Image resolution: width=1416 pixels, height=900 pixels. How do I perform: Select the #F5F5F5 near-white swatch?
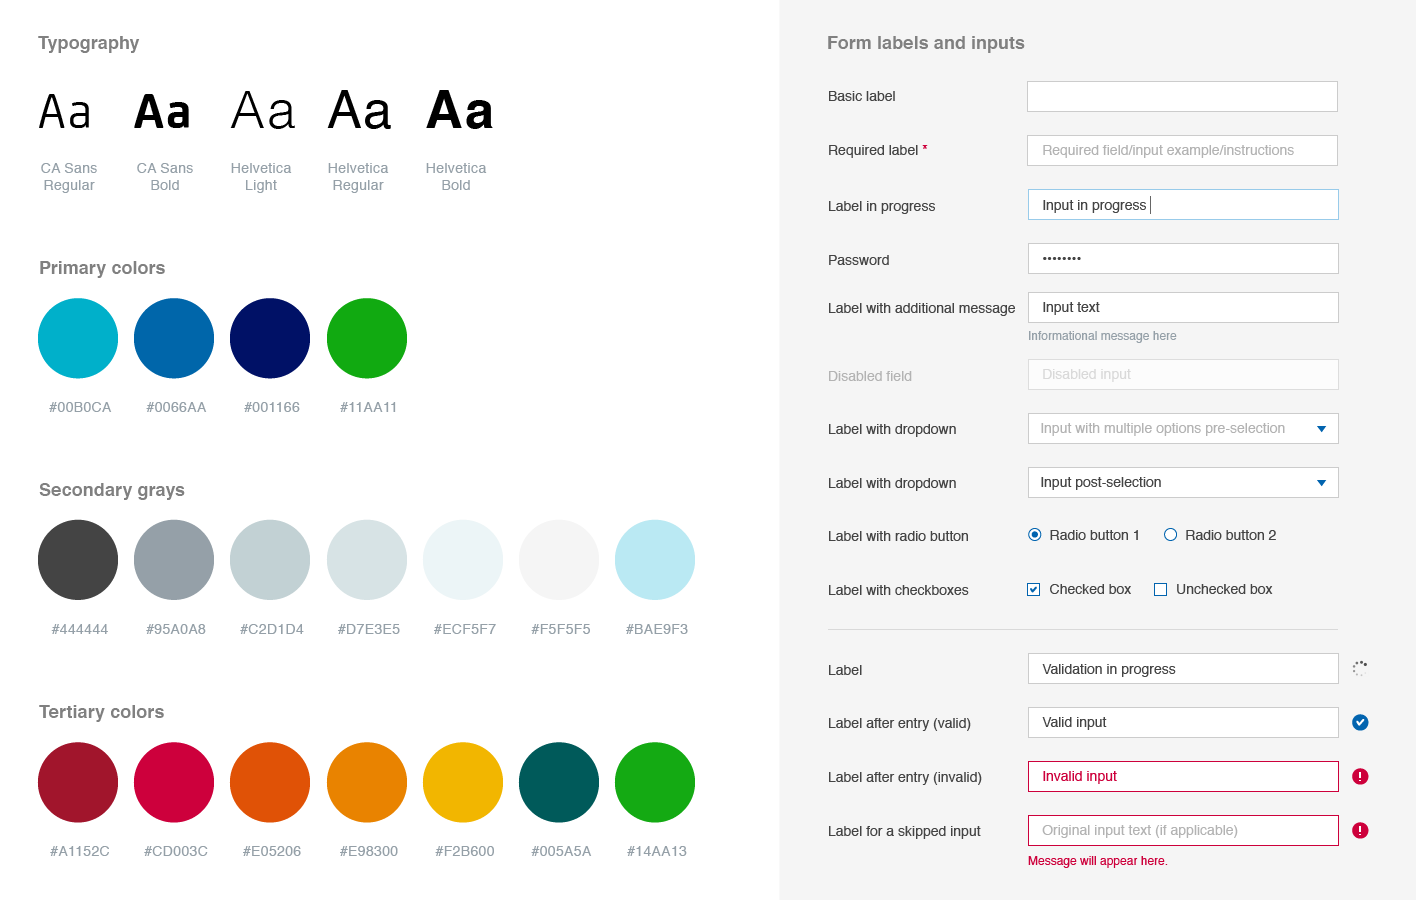pyautogui.click(x=559, y=560)
